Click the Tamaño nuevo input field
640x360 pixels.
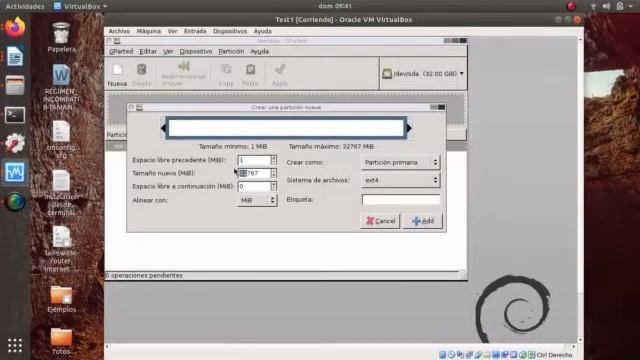pyautogui.click(x=254, y=173)
